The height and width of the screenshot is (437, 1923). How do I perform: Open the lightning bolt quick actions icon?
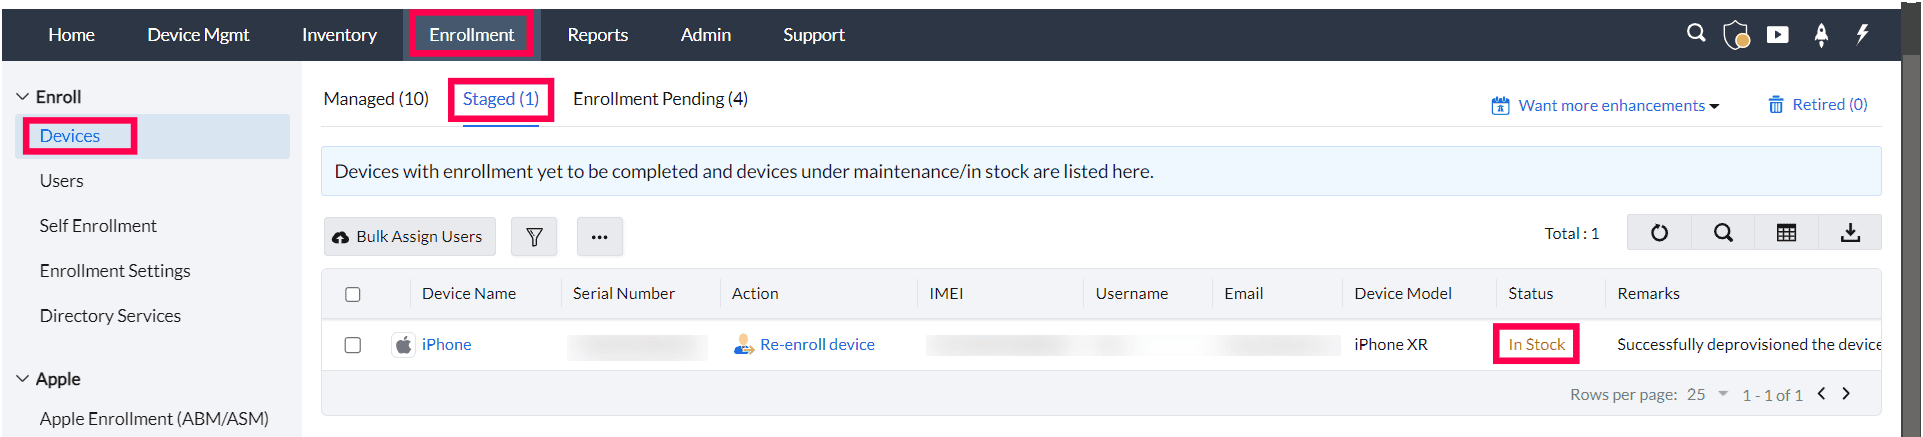click(1862, 34)
